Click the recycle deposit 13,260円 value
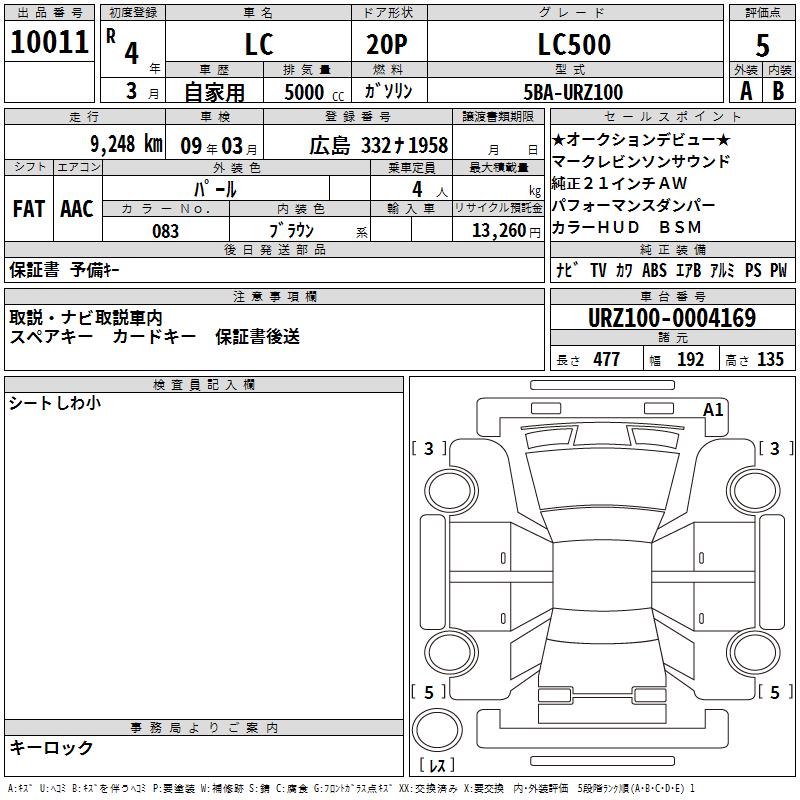 (506, 230)
